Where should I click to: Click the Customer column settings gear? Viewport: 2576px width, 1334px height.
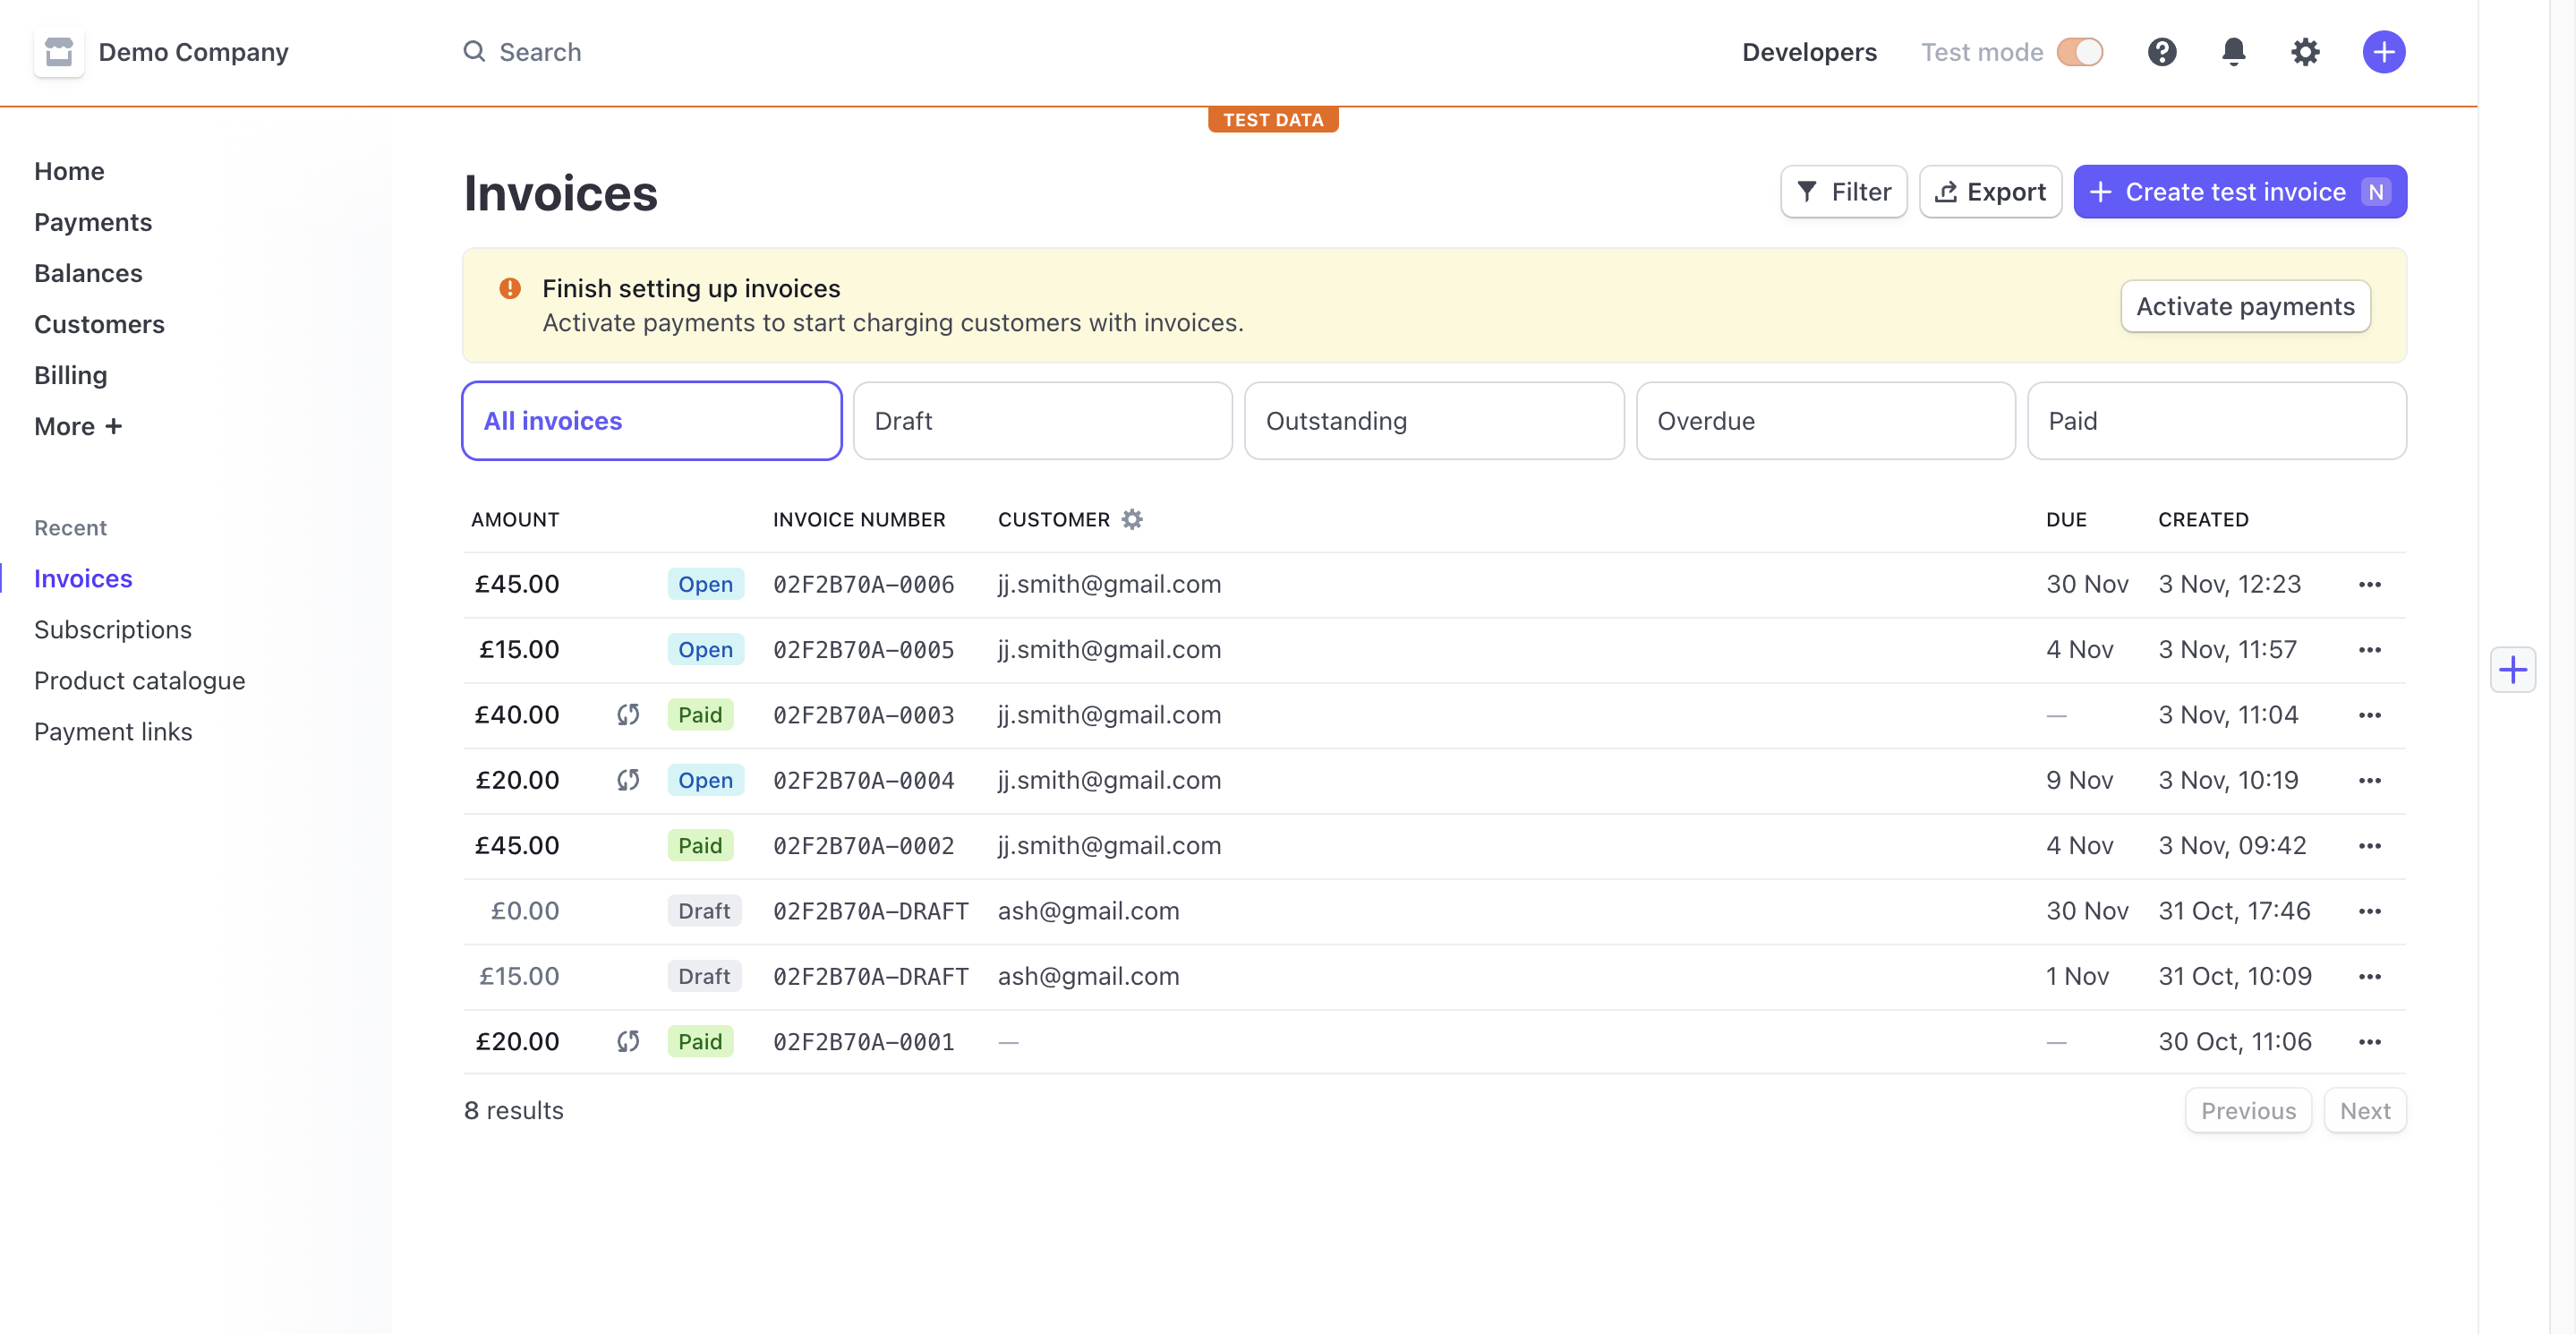1131,519
